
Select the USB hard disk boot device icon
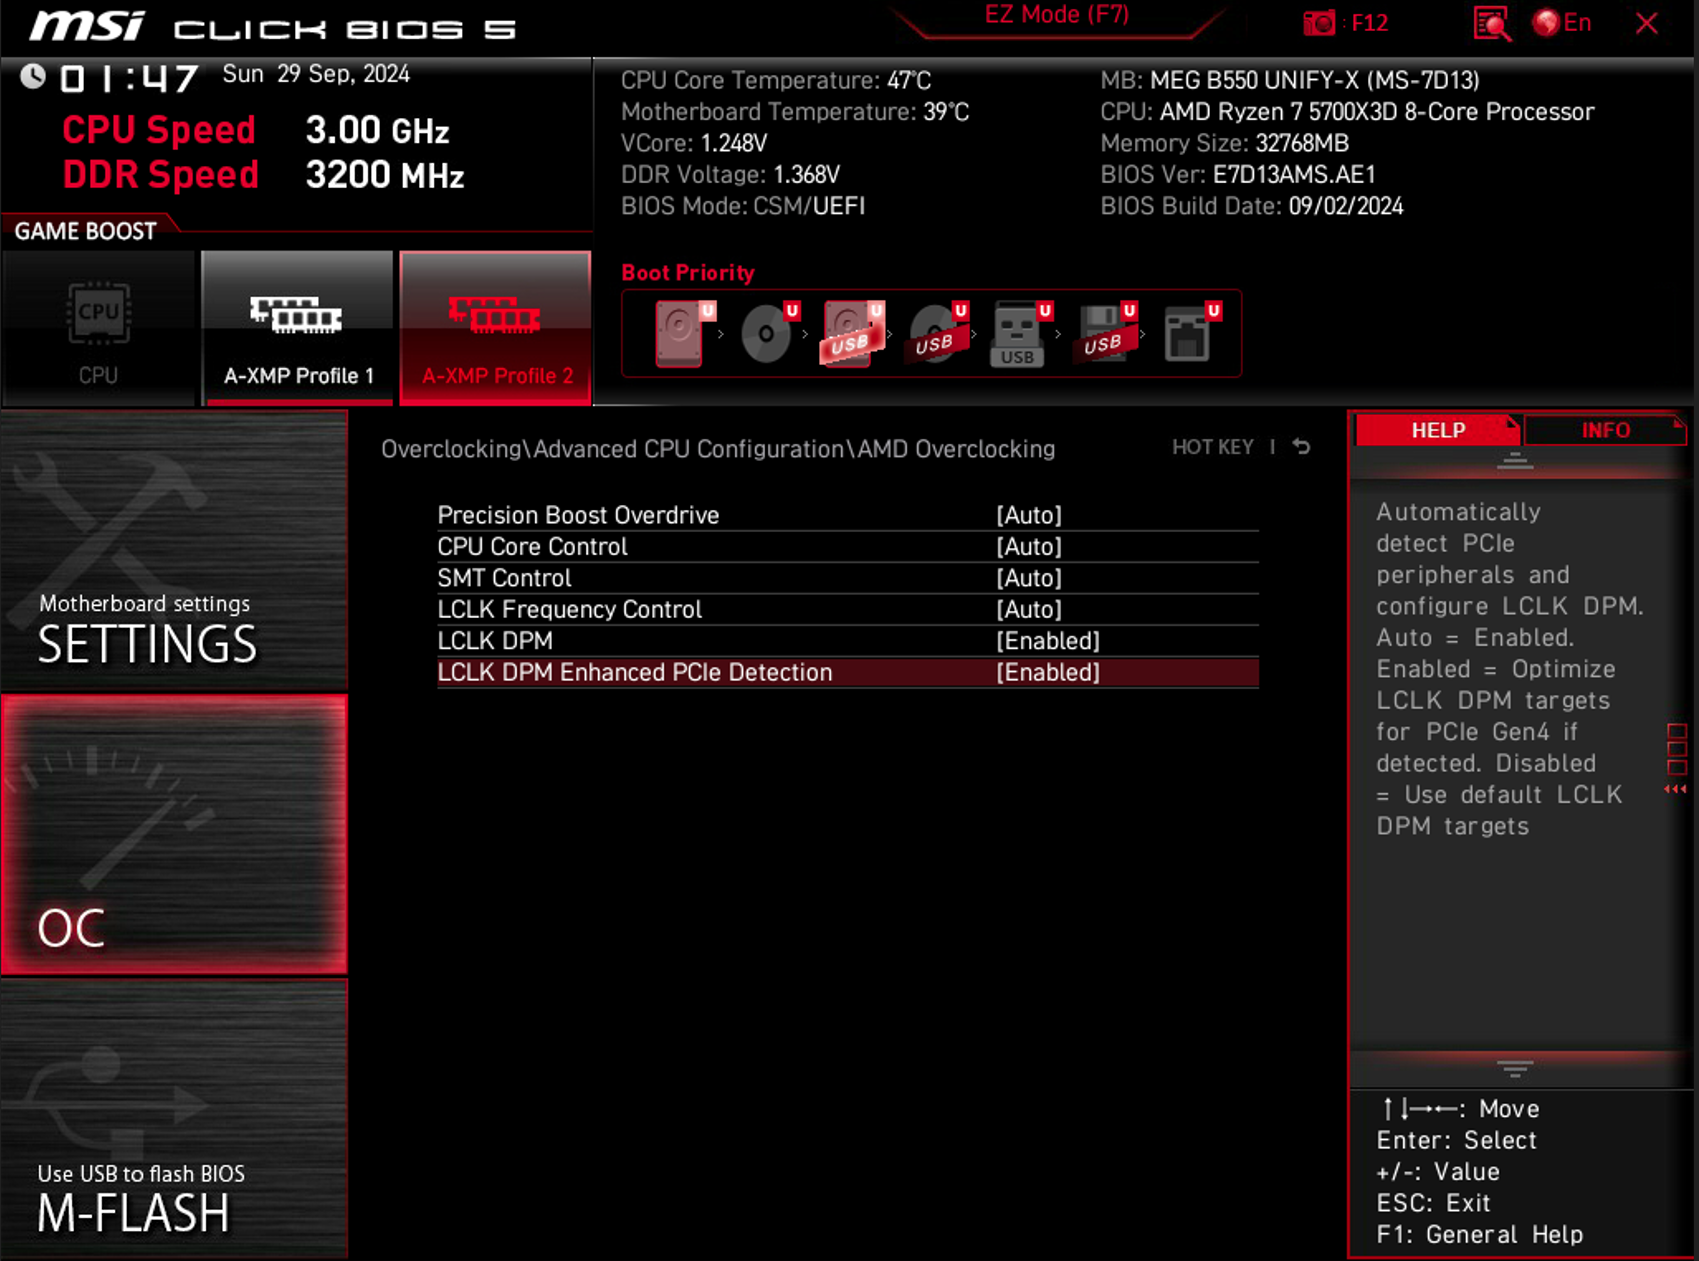pyautogui.click(x=852, y=334)
